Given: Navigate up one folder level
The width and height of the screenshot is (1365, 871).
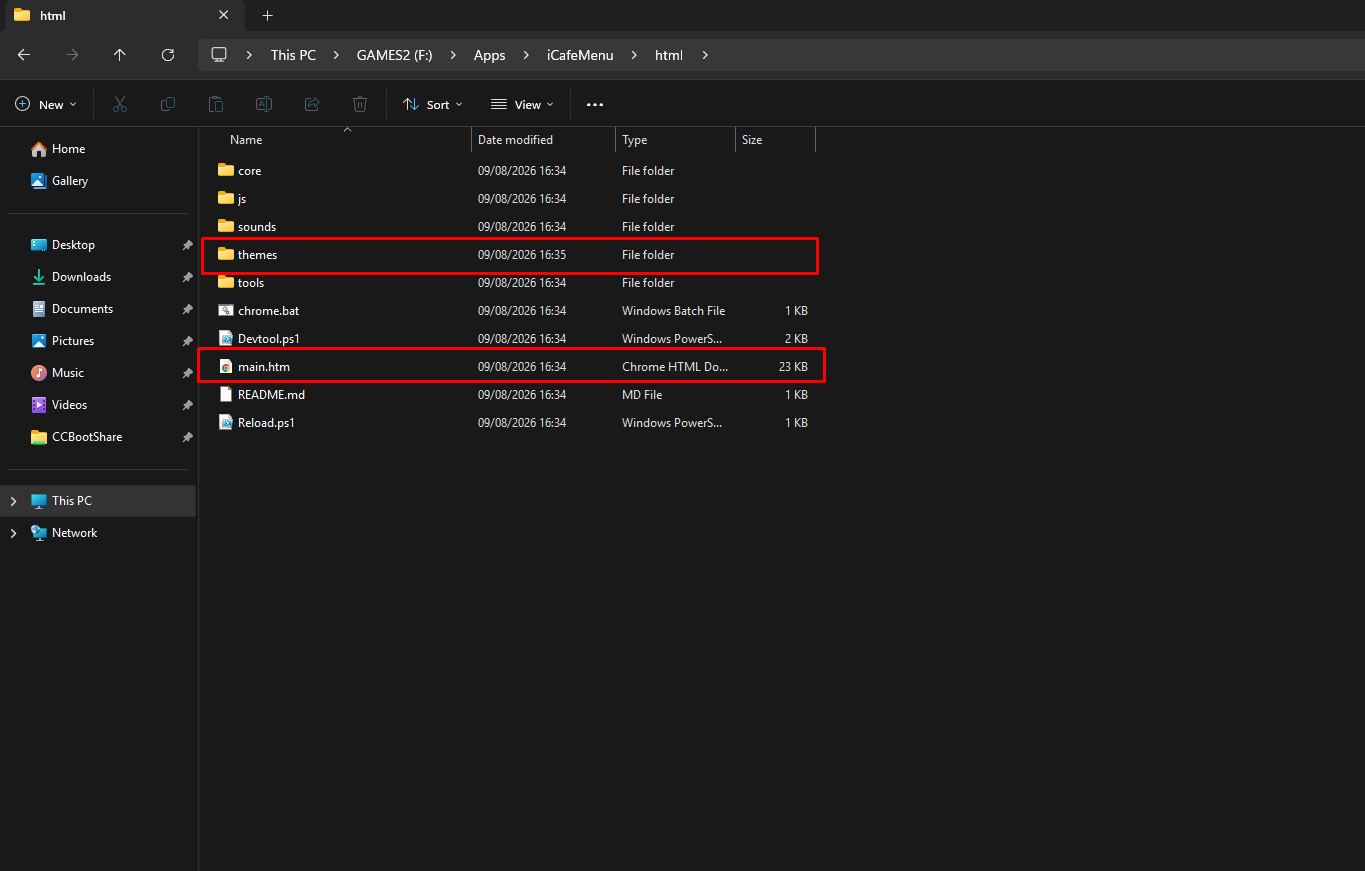Looking at the screenshot, I should pyautogui.click(x=120, y=55).
